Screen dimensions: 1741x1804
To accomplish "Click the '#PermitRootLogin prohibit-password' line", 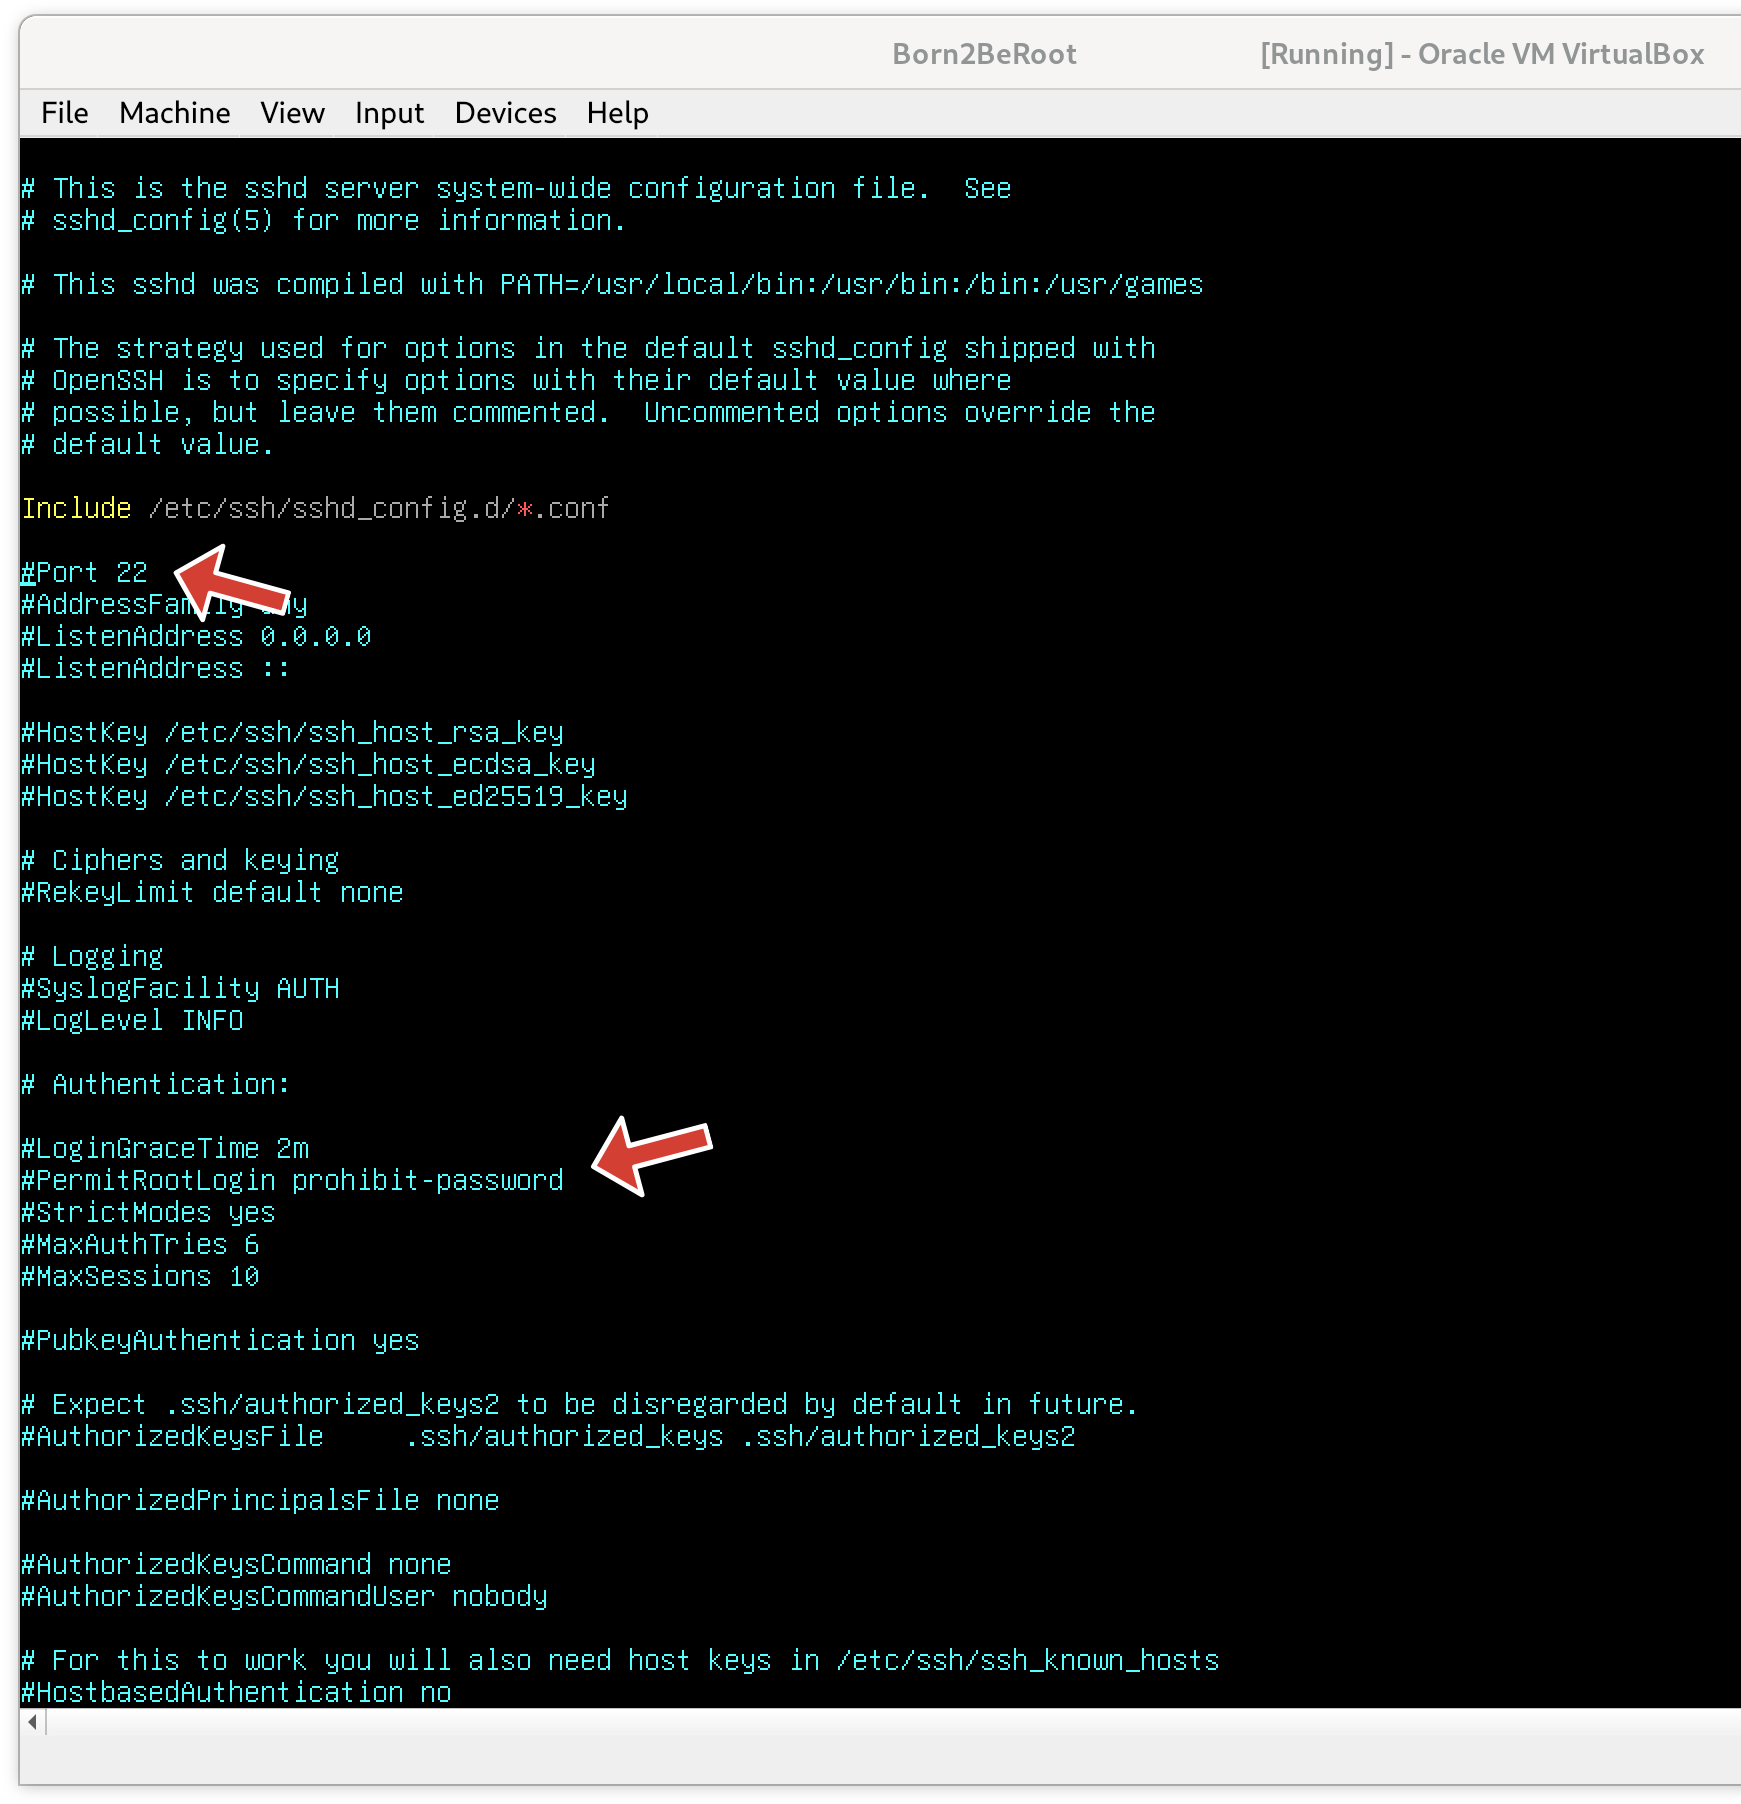I will tap(293, 1180).
